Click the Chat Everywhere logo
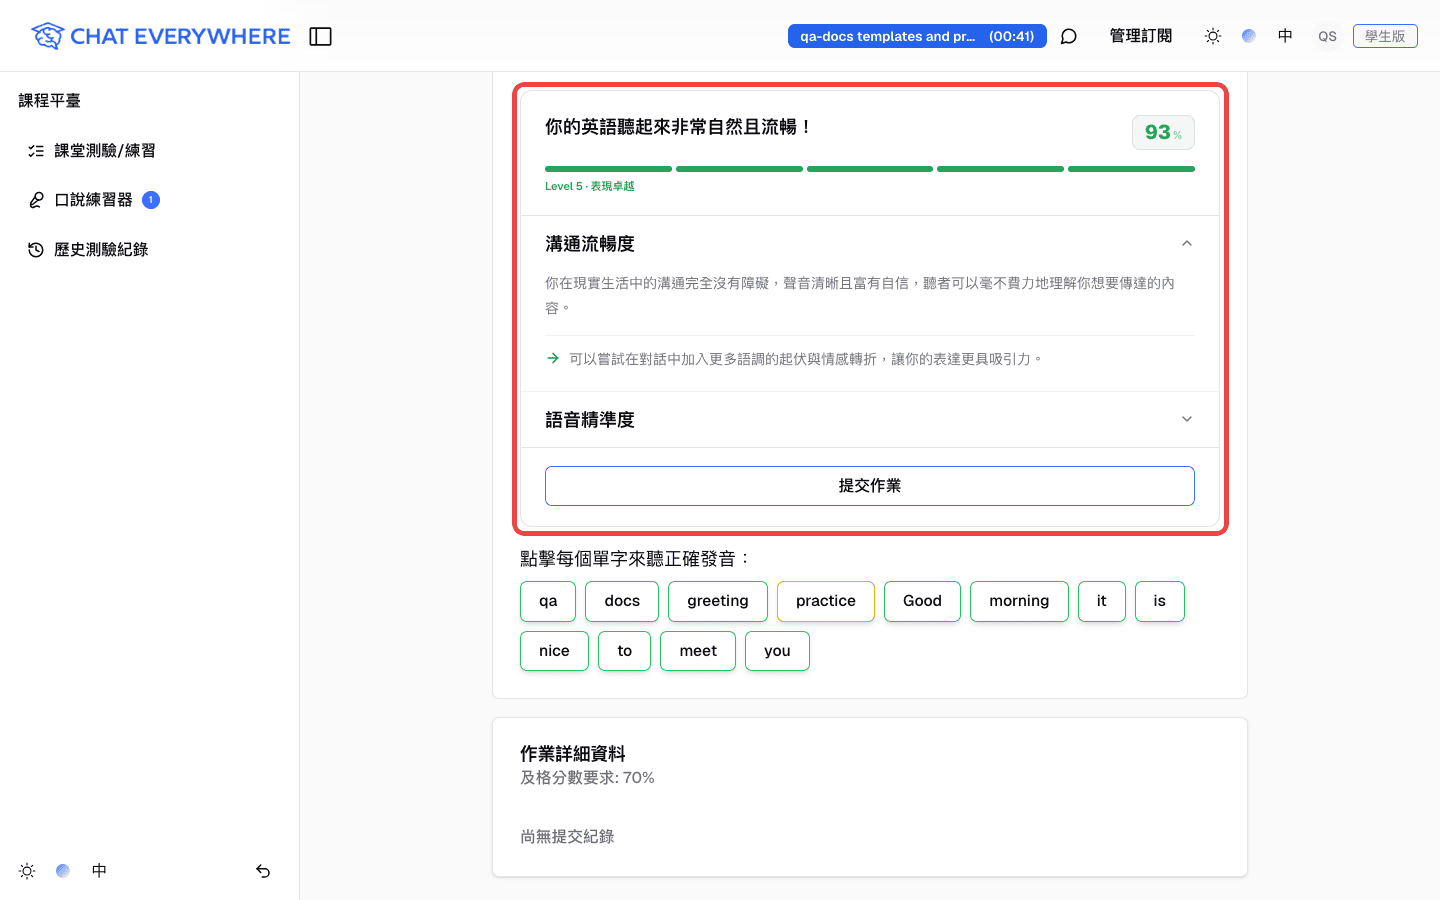This screenshot has width=1440, height=900. [x=160, y=36]
